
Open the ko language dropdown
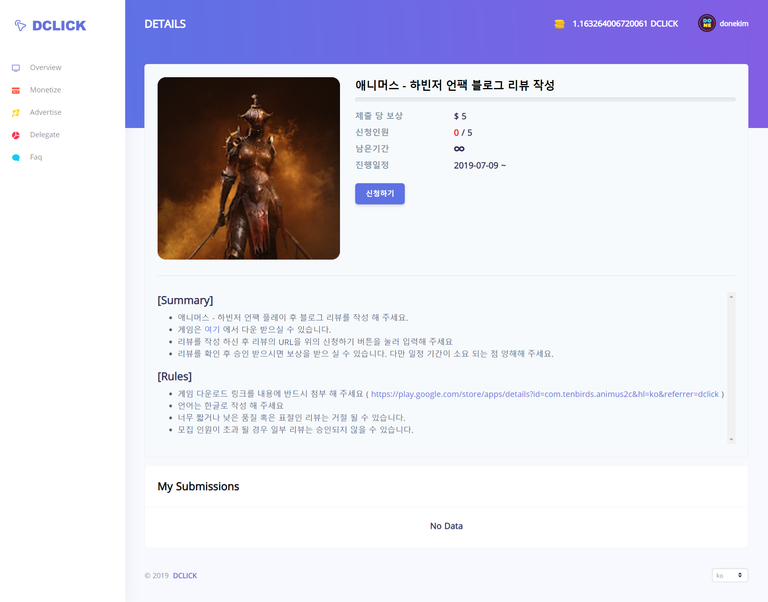click(x=729, y=575)
